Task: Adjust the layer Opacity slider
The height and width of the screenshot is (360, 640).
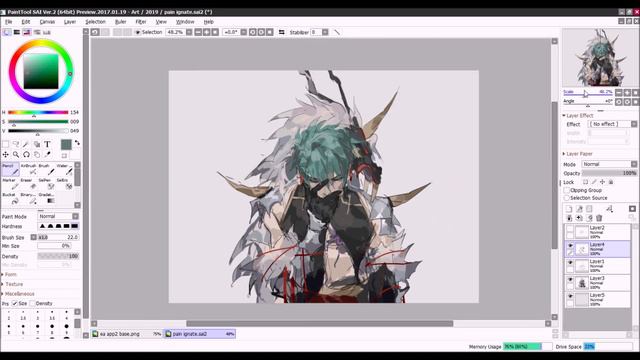Action: pos(609,173)
